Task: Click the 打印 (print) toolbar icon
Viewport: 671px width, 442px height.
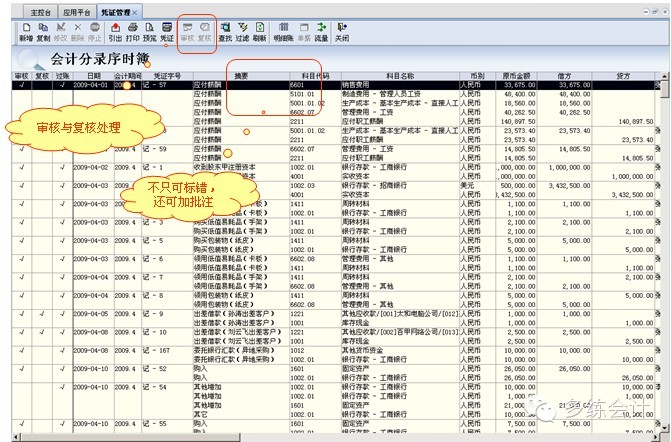Action: point(133,33)
